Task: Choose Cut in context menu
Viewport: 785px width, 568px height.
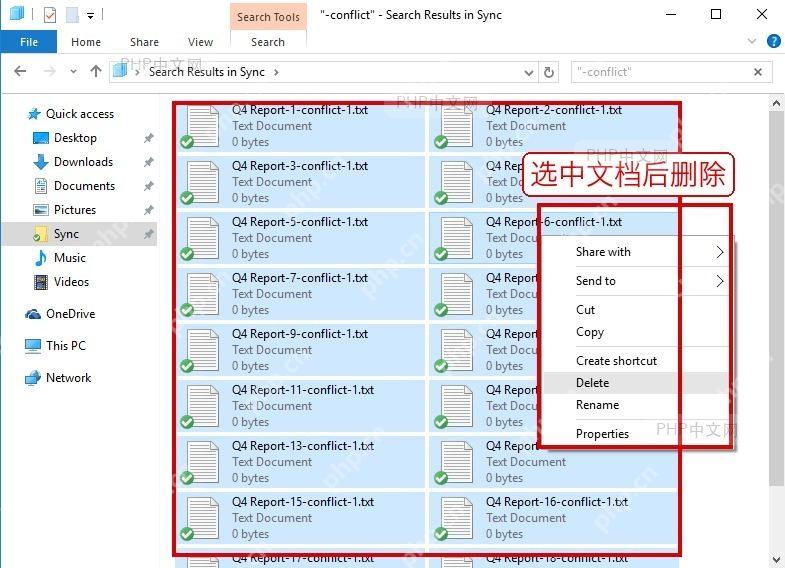Action: [x=636, y=310]
